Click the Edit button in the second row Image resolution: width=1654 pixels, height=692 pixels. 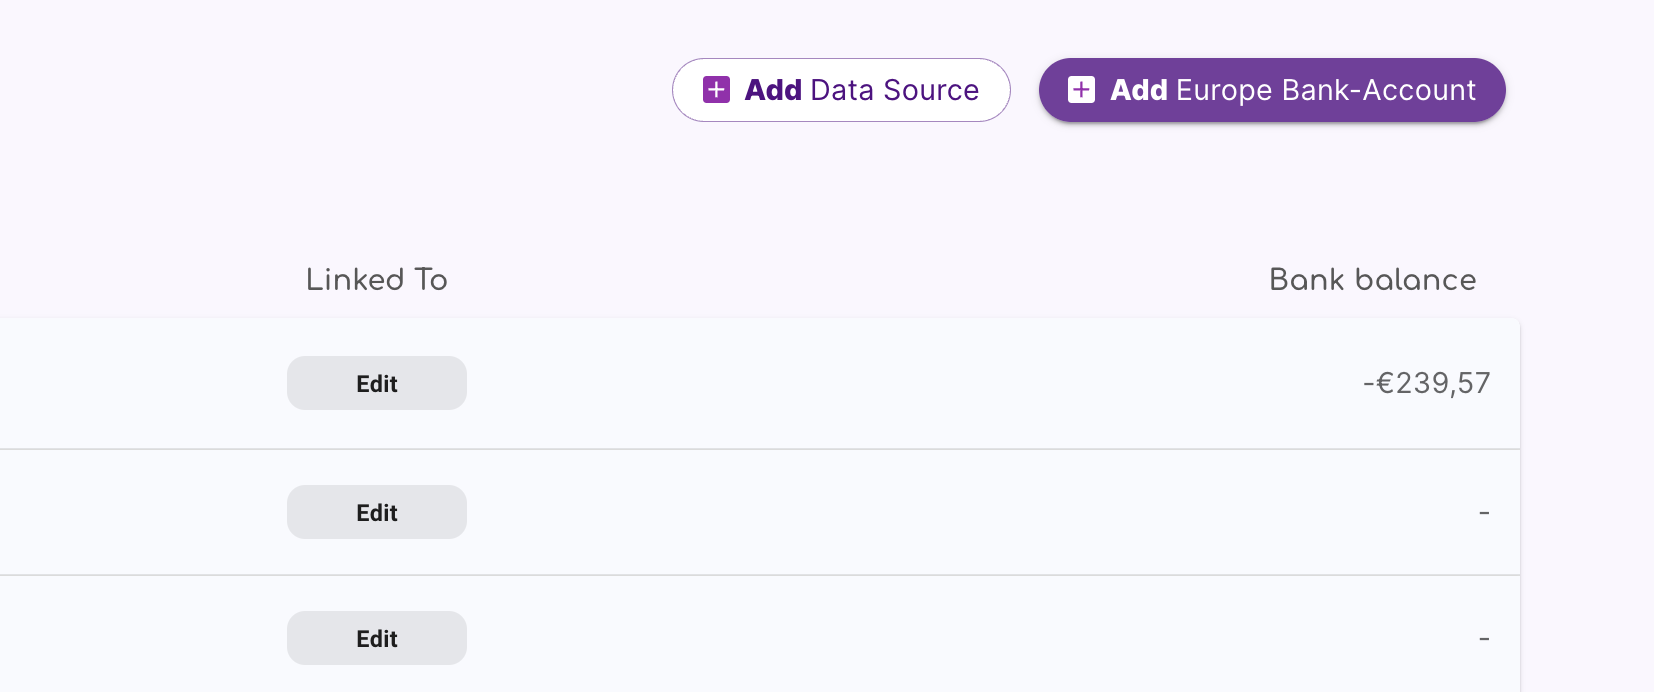377,513
